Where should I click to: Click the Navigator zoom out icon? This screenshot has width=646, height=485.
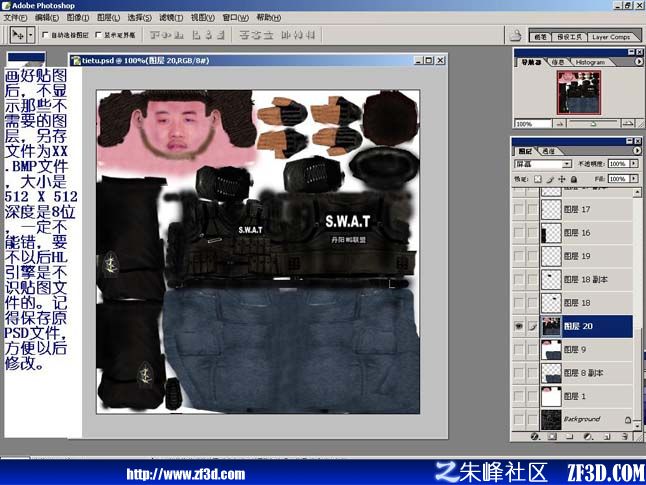click(559, 124)
